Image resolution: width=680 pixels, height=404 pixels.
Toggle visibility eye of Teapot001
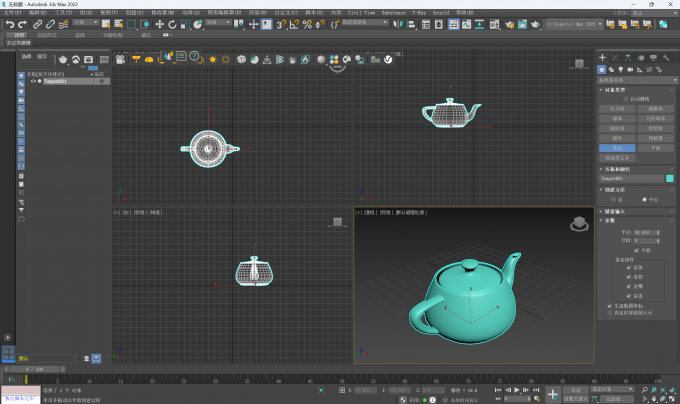tap(33, 81)
